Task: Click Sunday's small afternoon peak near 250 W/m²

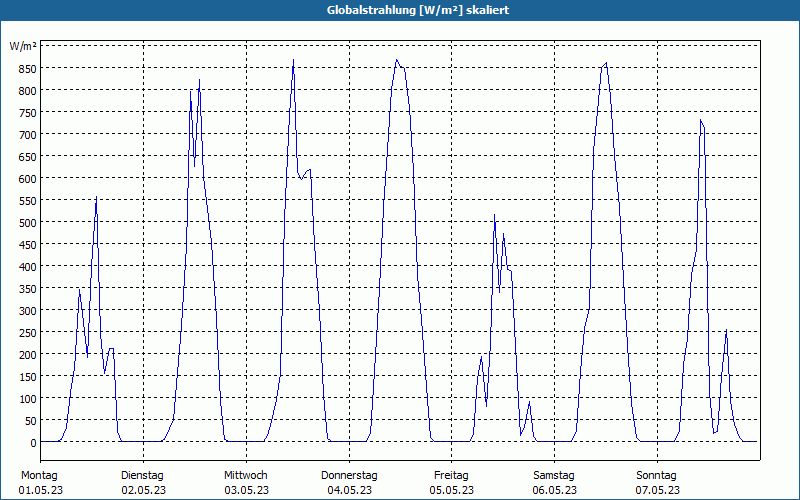Action: pyautogui.click(x=727, y=330)
